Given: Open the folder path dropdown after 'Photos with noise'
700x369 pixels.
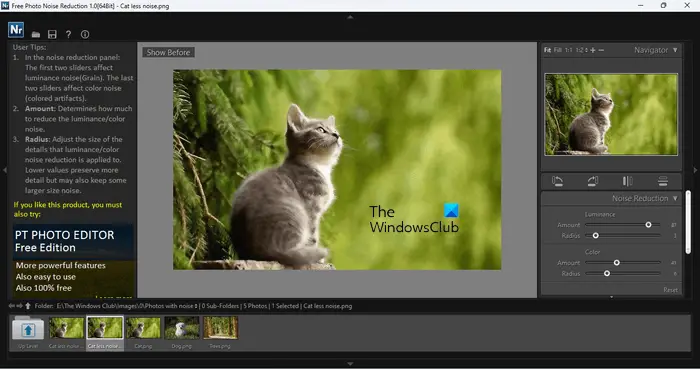Looking at the screenshot, I should (x=196, y=306).
